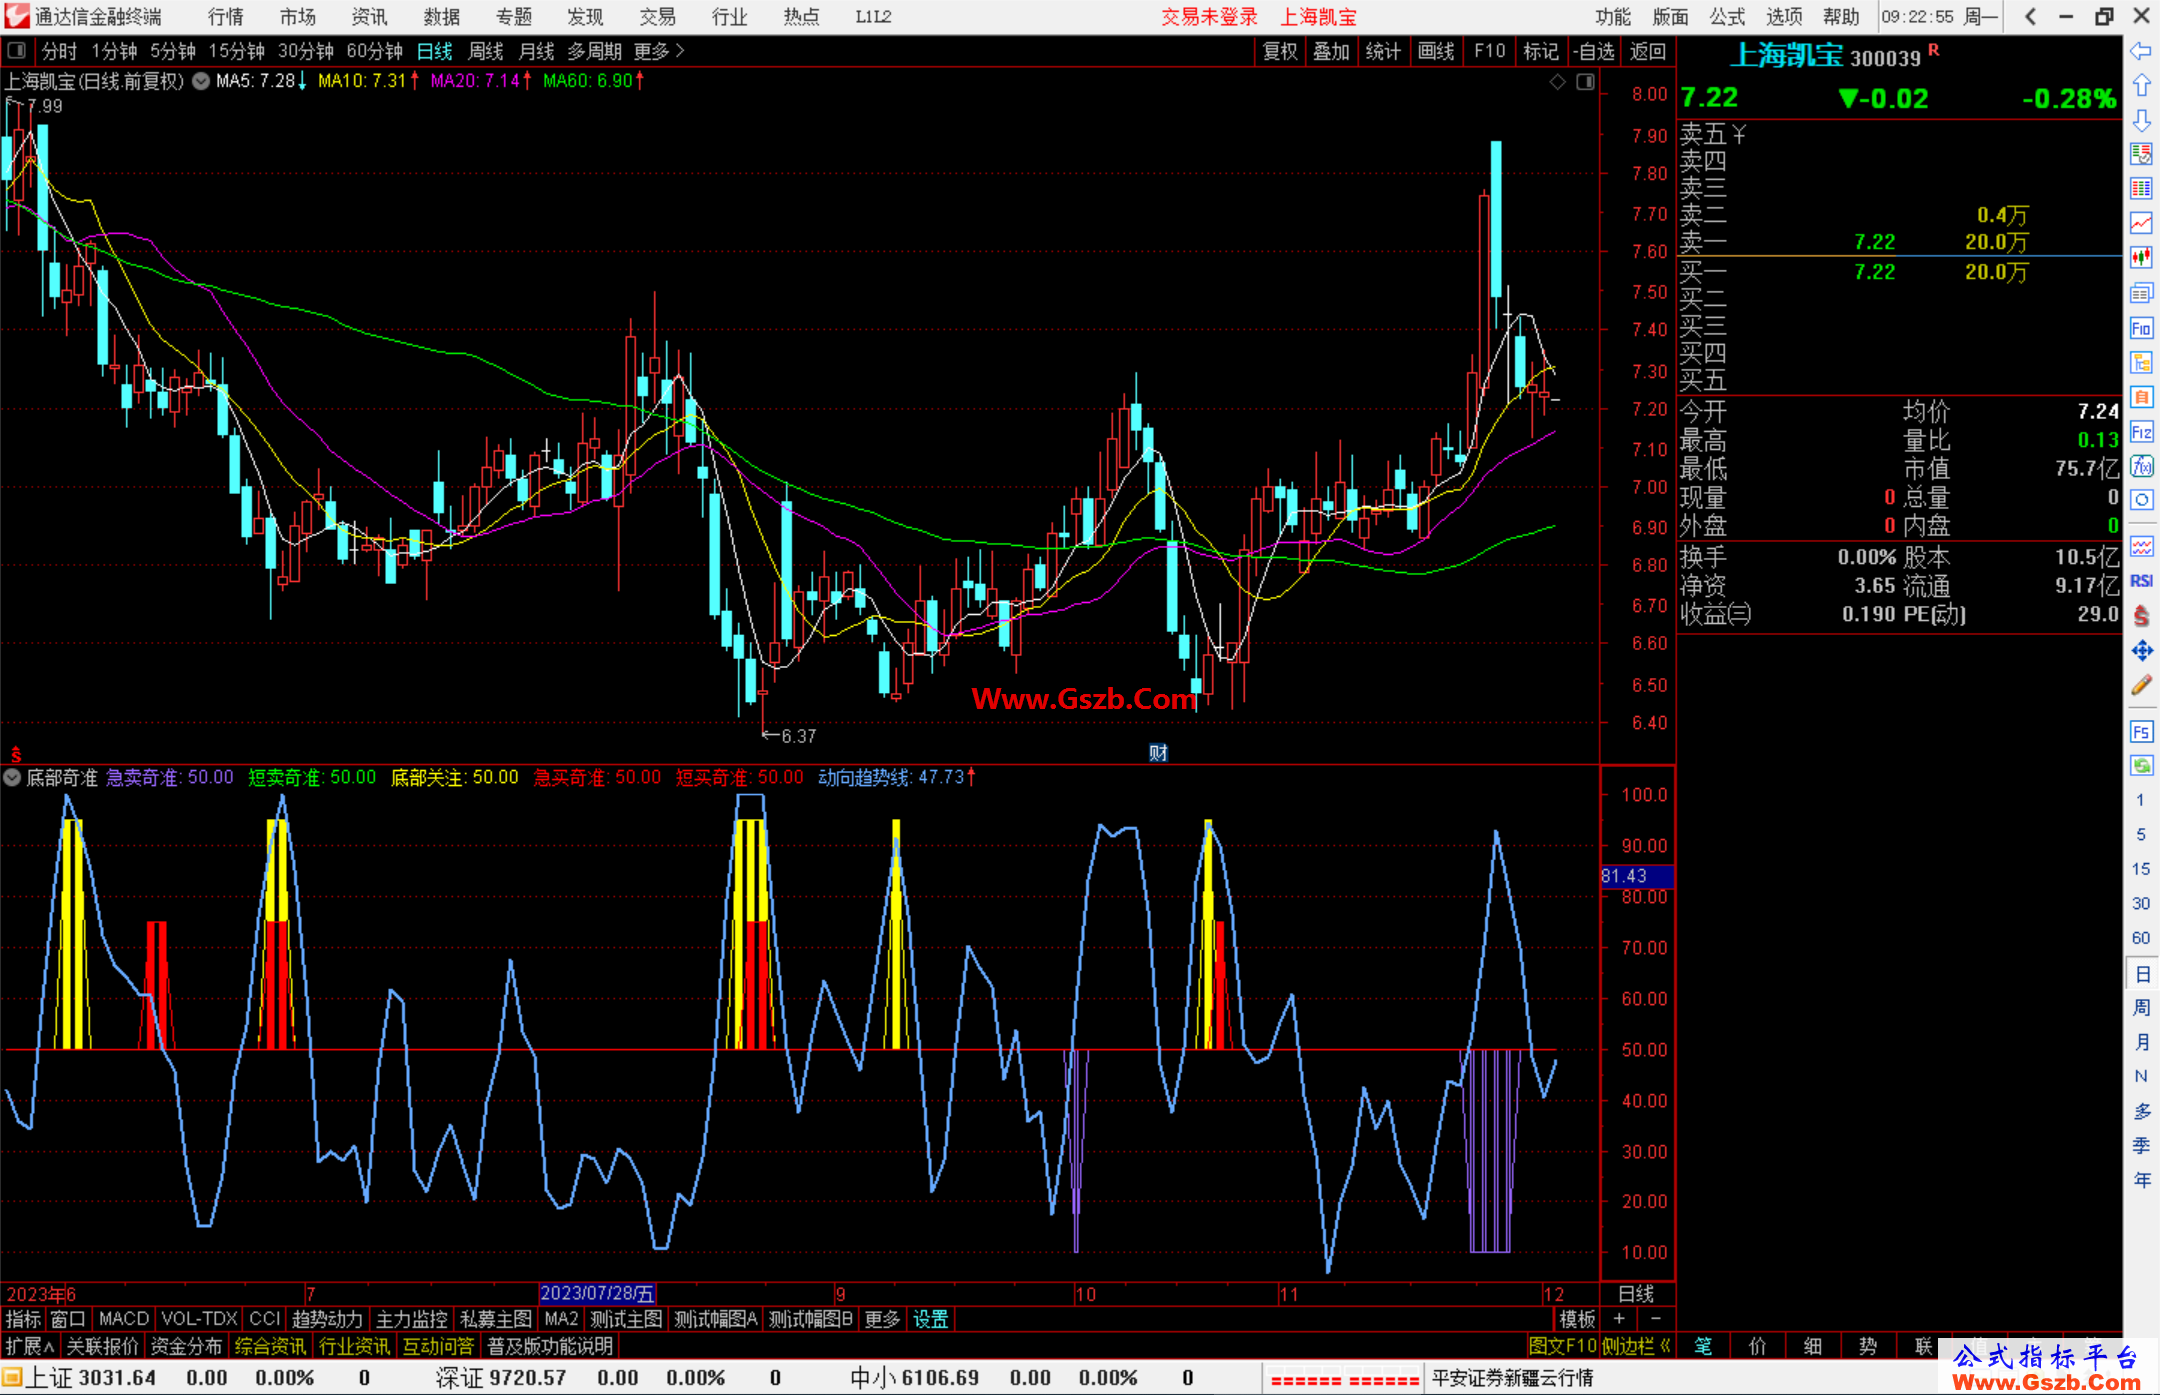Select the blue four-way move arrows icon
Image resolution: width=2160 pixels, height=1395 pixels.
pyautogui.click(x=2141, y=651)
